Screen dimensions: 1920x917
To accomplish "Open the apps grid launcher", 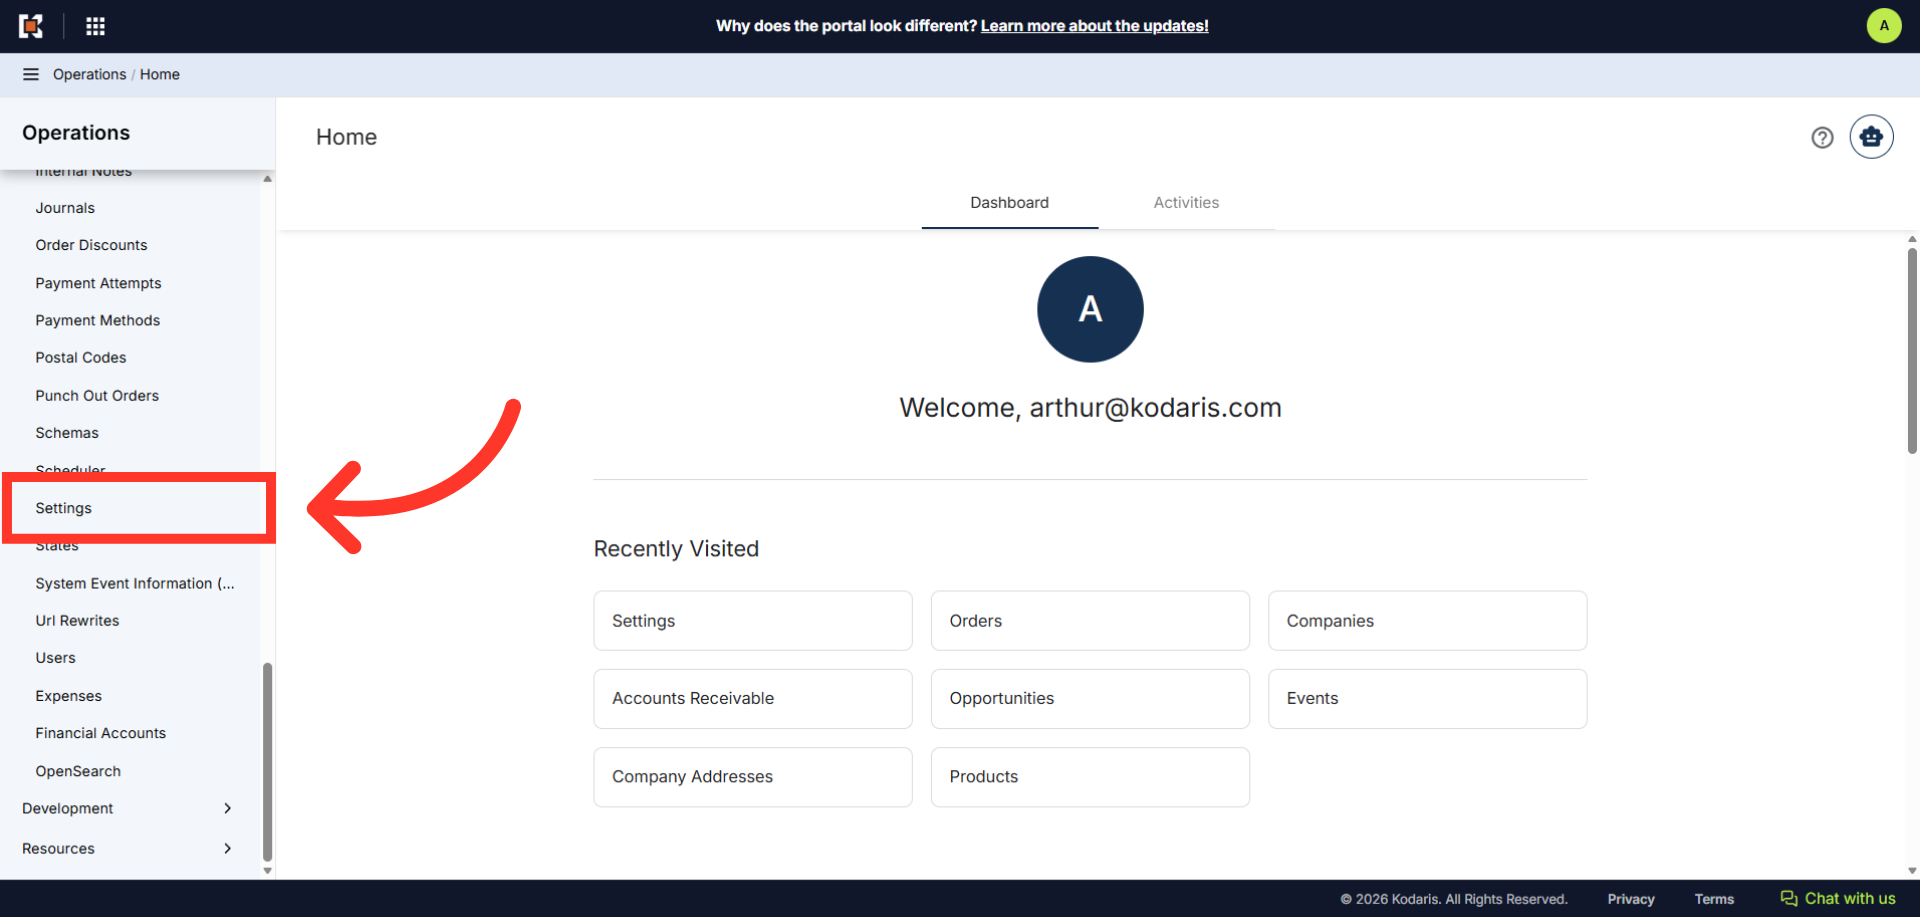I will (95, 26).
